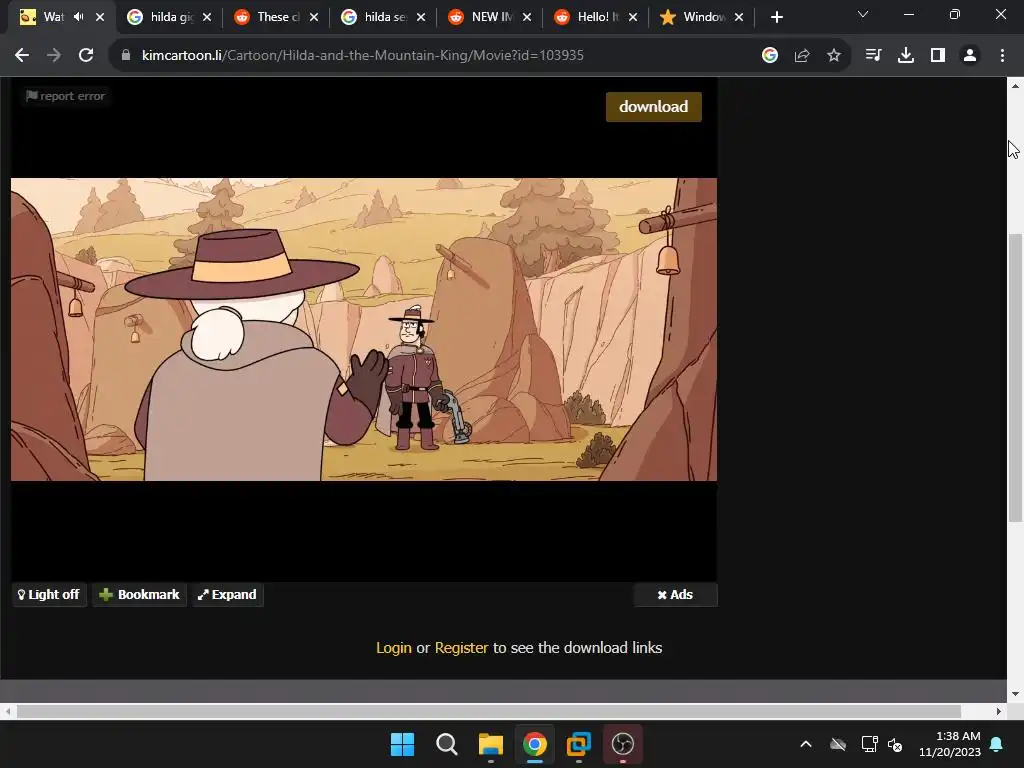Open network status tray icon
Image resolution: width=1024 pixels, height=768 pixels.
click(869, 744)
